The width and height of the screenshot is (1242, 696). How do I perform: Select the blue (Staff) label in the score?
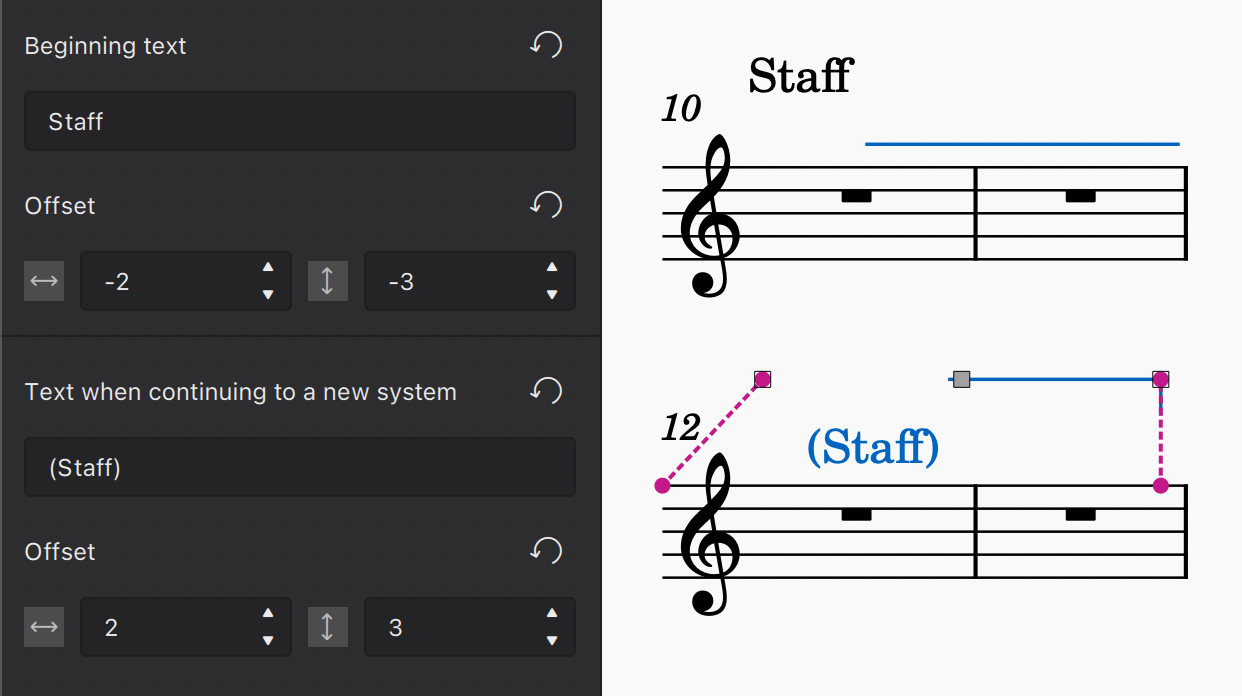click(x=871, y=447)
